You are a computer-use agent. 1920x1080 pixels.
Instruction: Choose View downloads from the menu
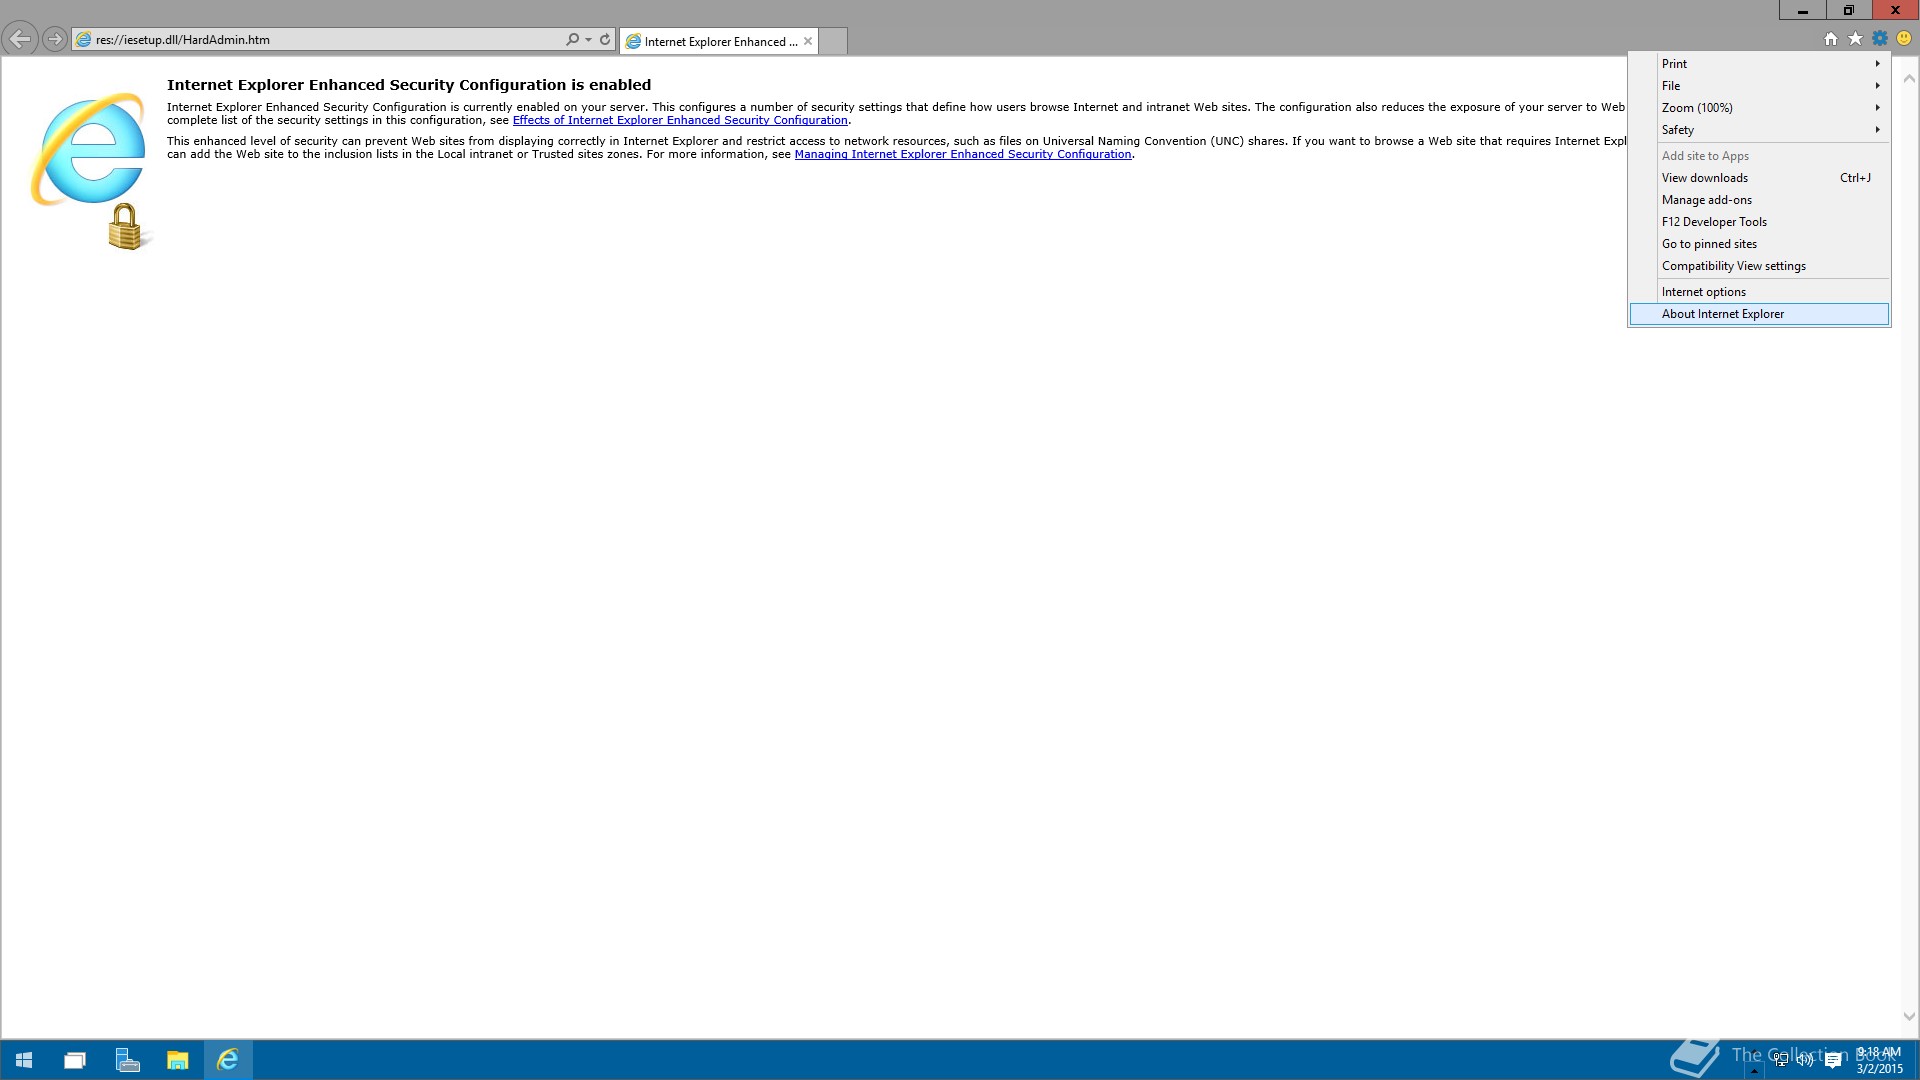(1759, 178)
